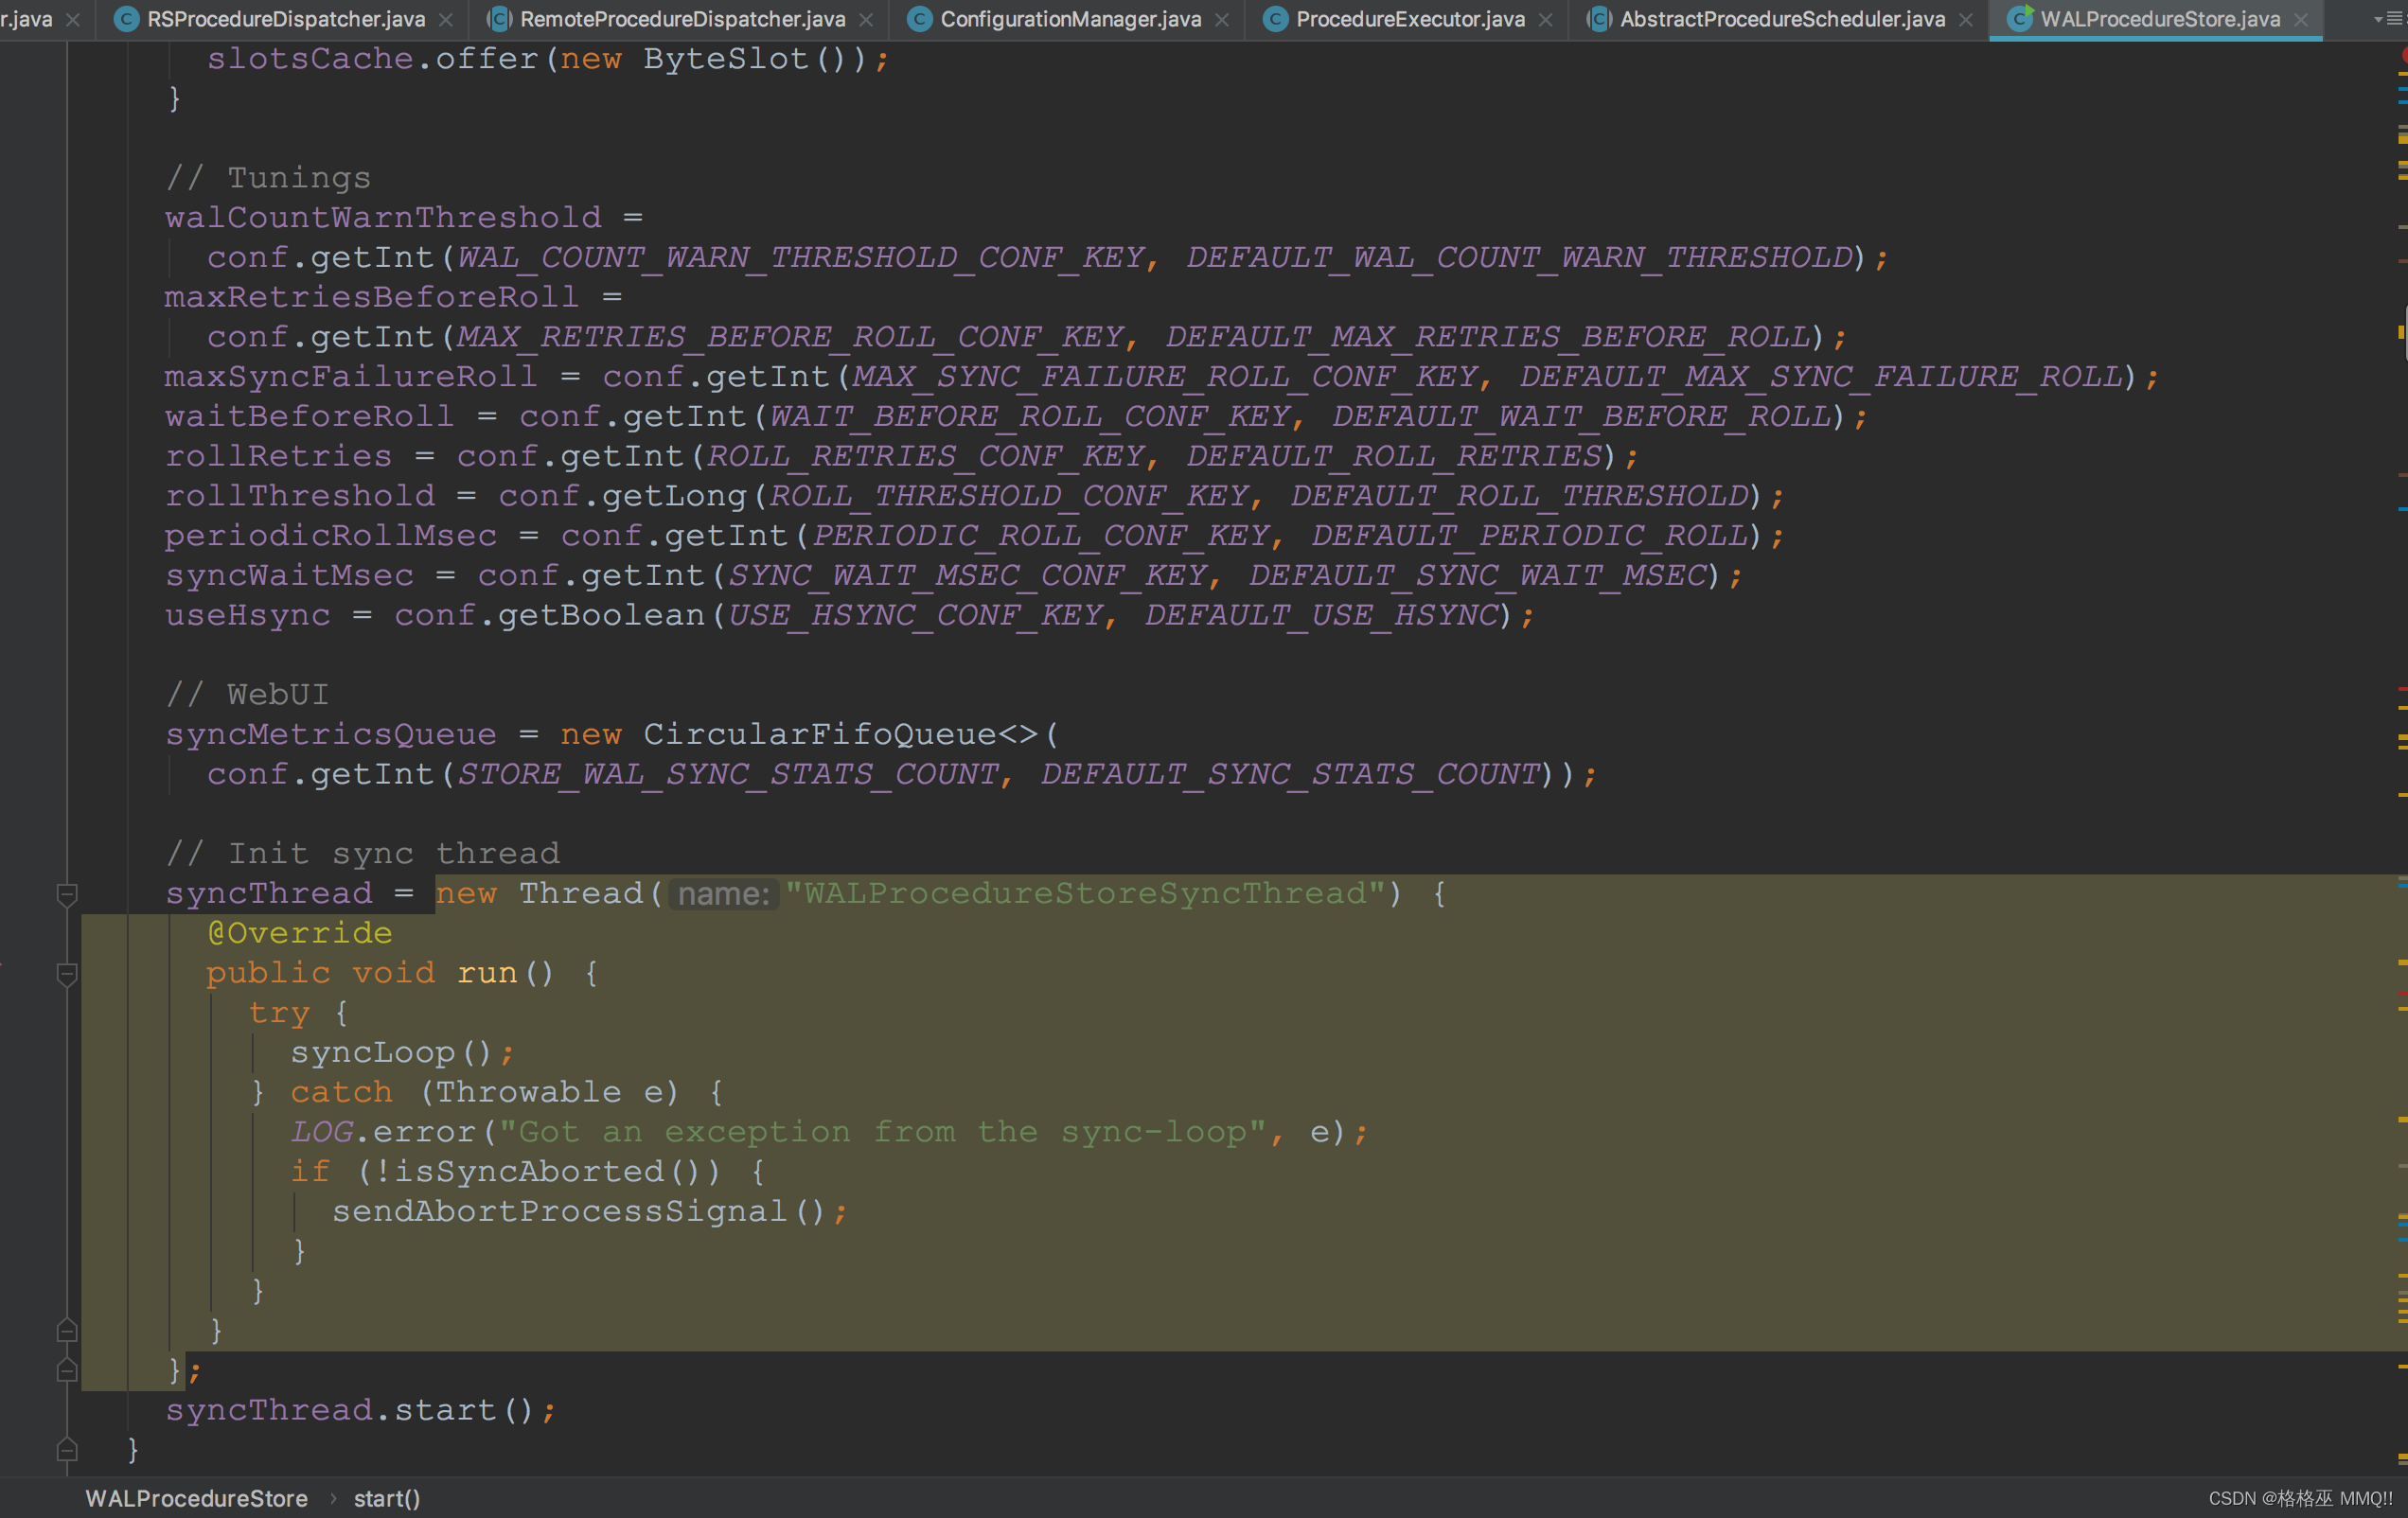Viewport: 2408px width, 1518px height.
Task: Click the RSProcedureDispatcher.java class icon
Action: (x=126, y=19)
